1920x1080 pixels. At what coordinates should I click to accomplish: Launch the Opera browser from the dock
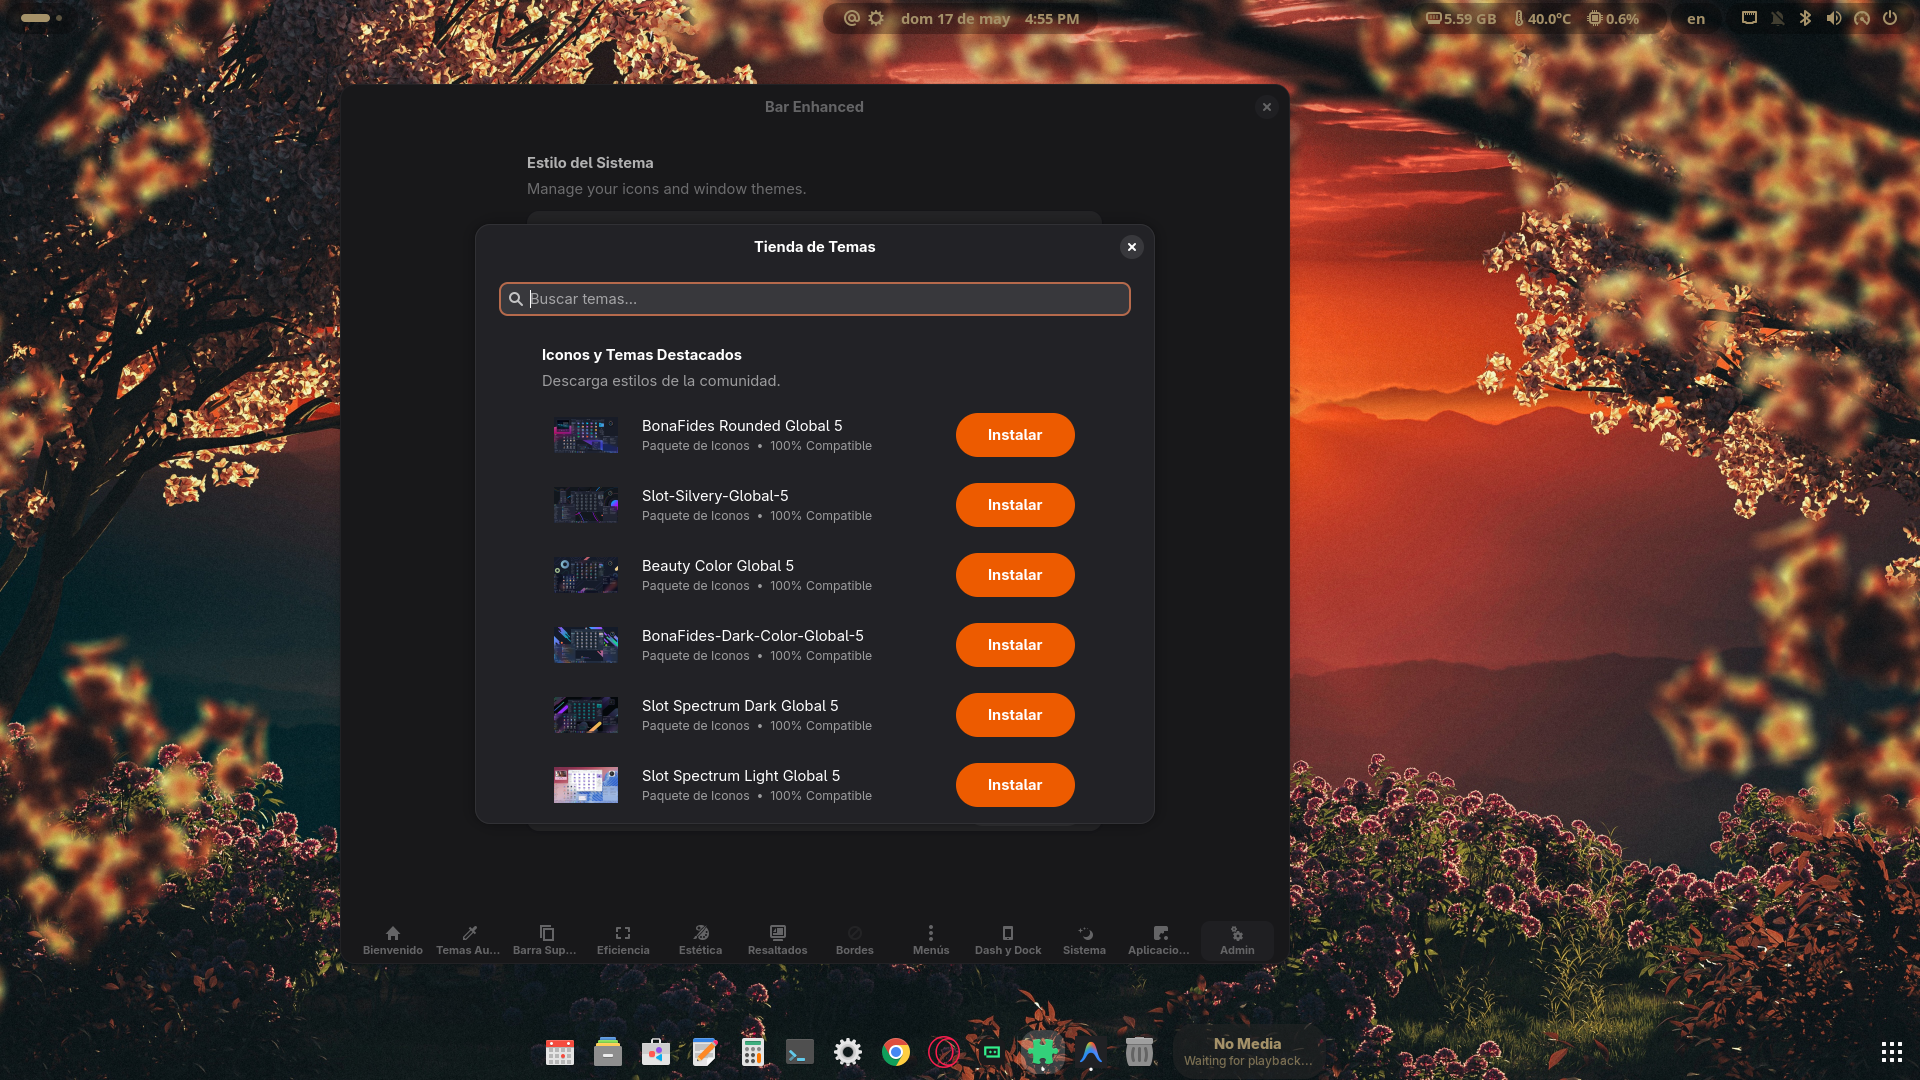point(944,1052)
